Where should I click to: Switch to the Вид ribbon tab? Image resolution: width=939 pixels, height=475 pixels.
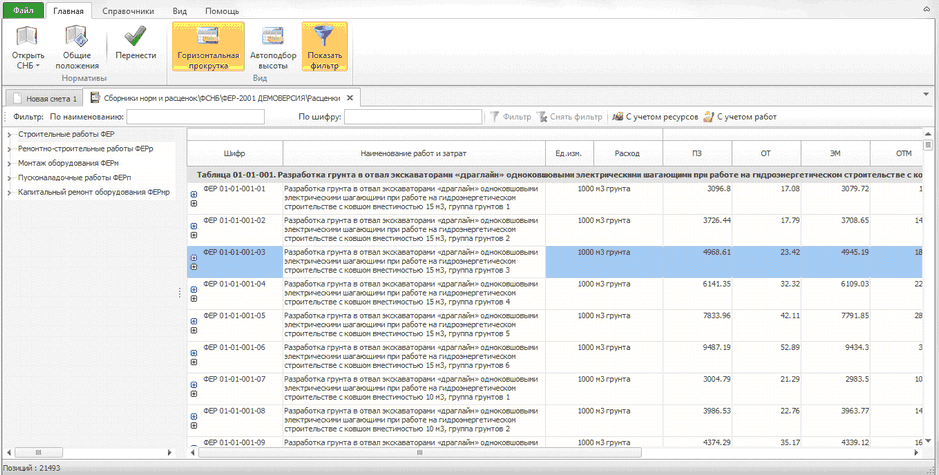(179, 11)
